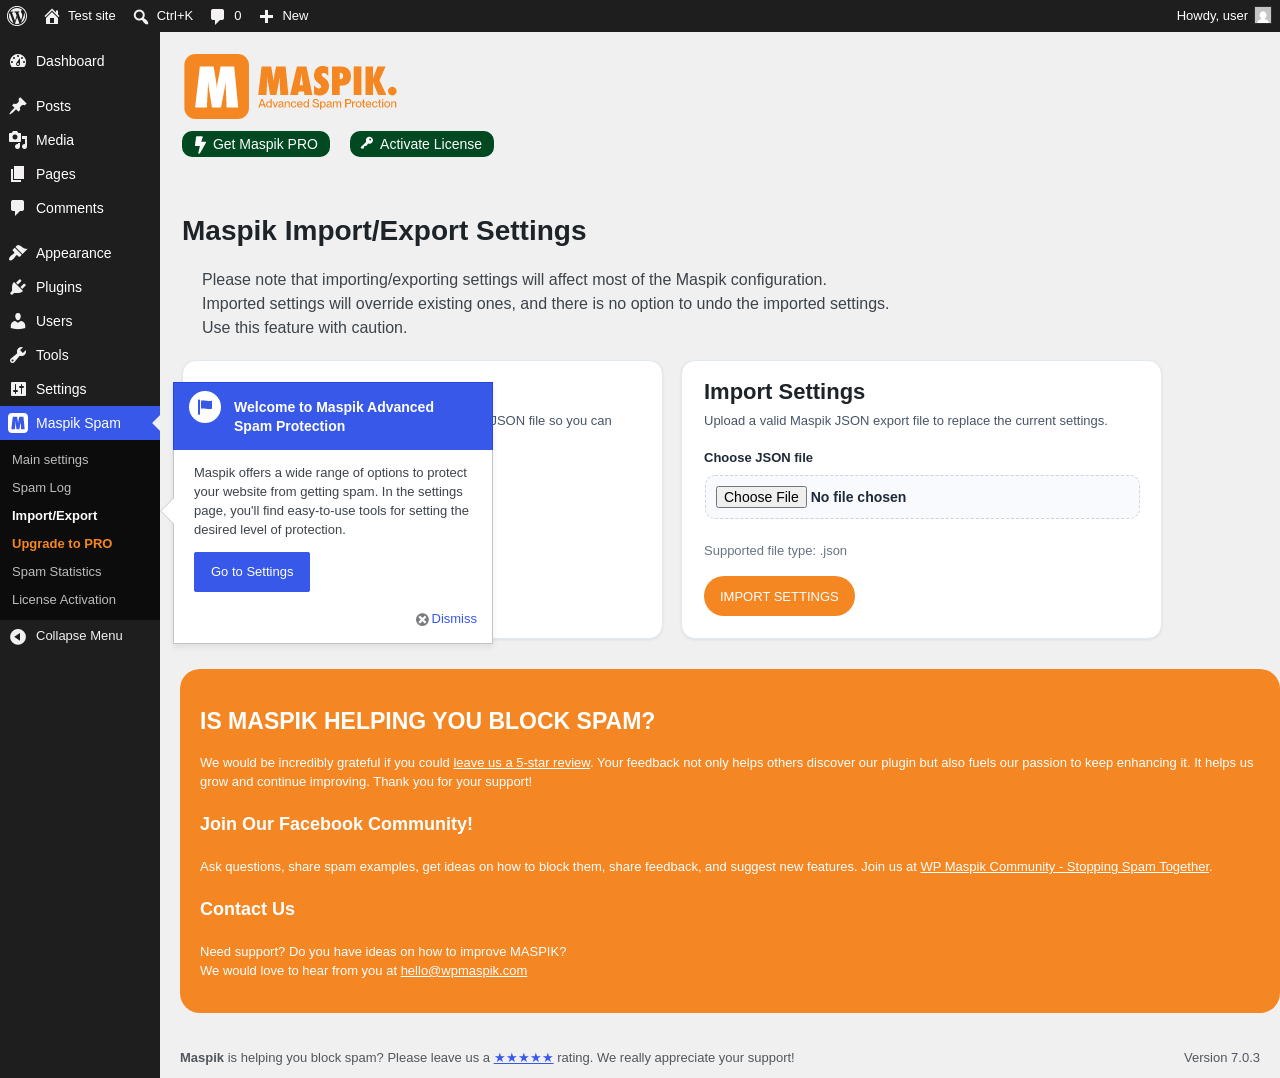Screen dimensions: 1280x1078
Task: Dismiss the welcome popup via Dismiss link
Action: (x=454, y=619)
